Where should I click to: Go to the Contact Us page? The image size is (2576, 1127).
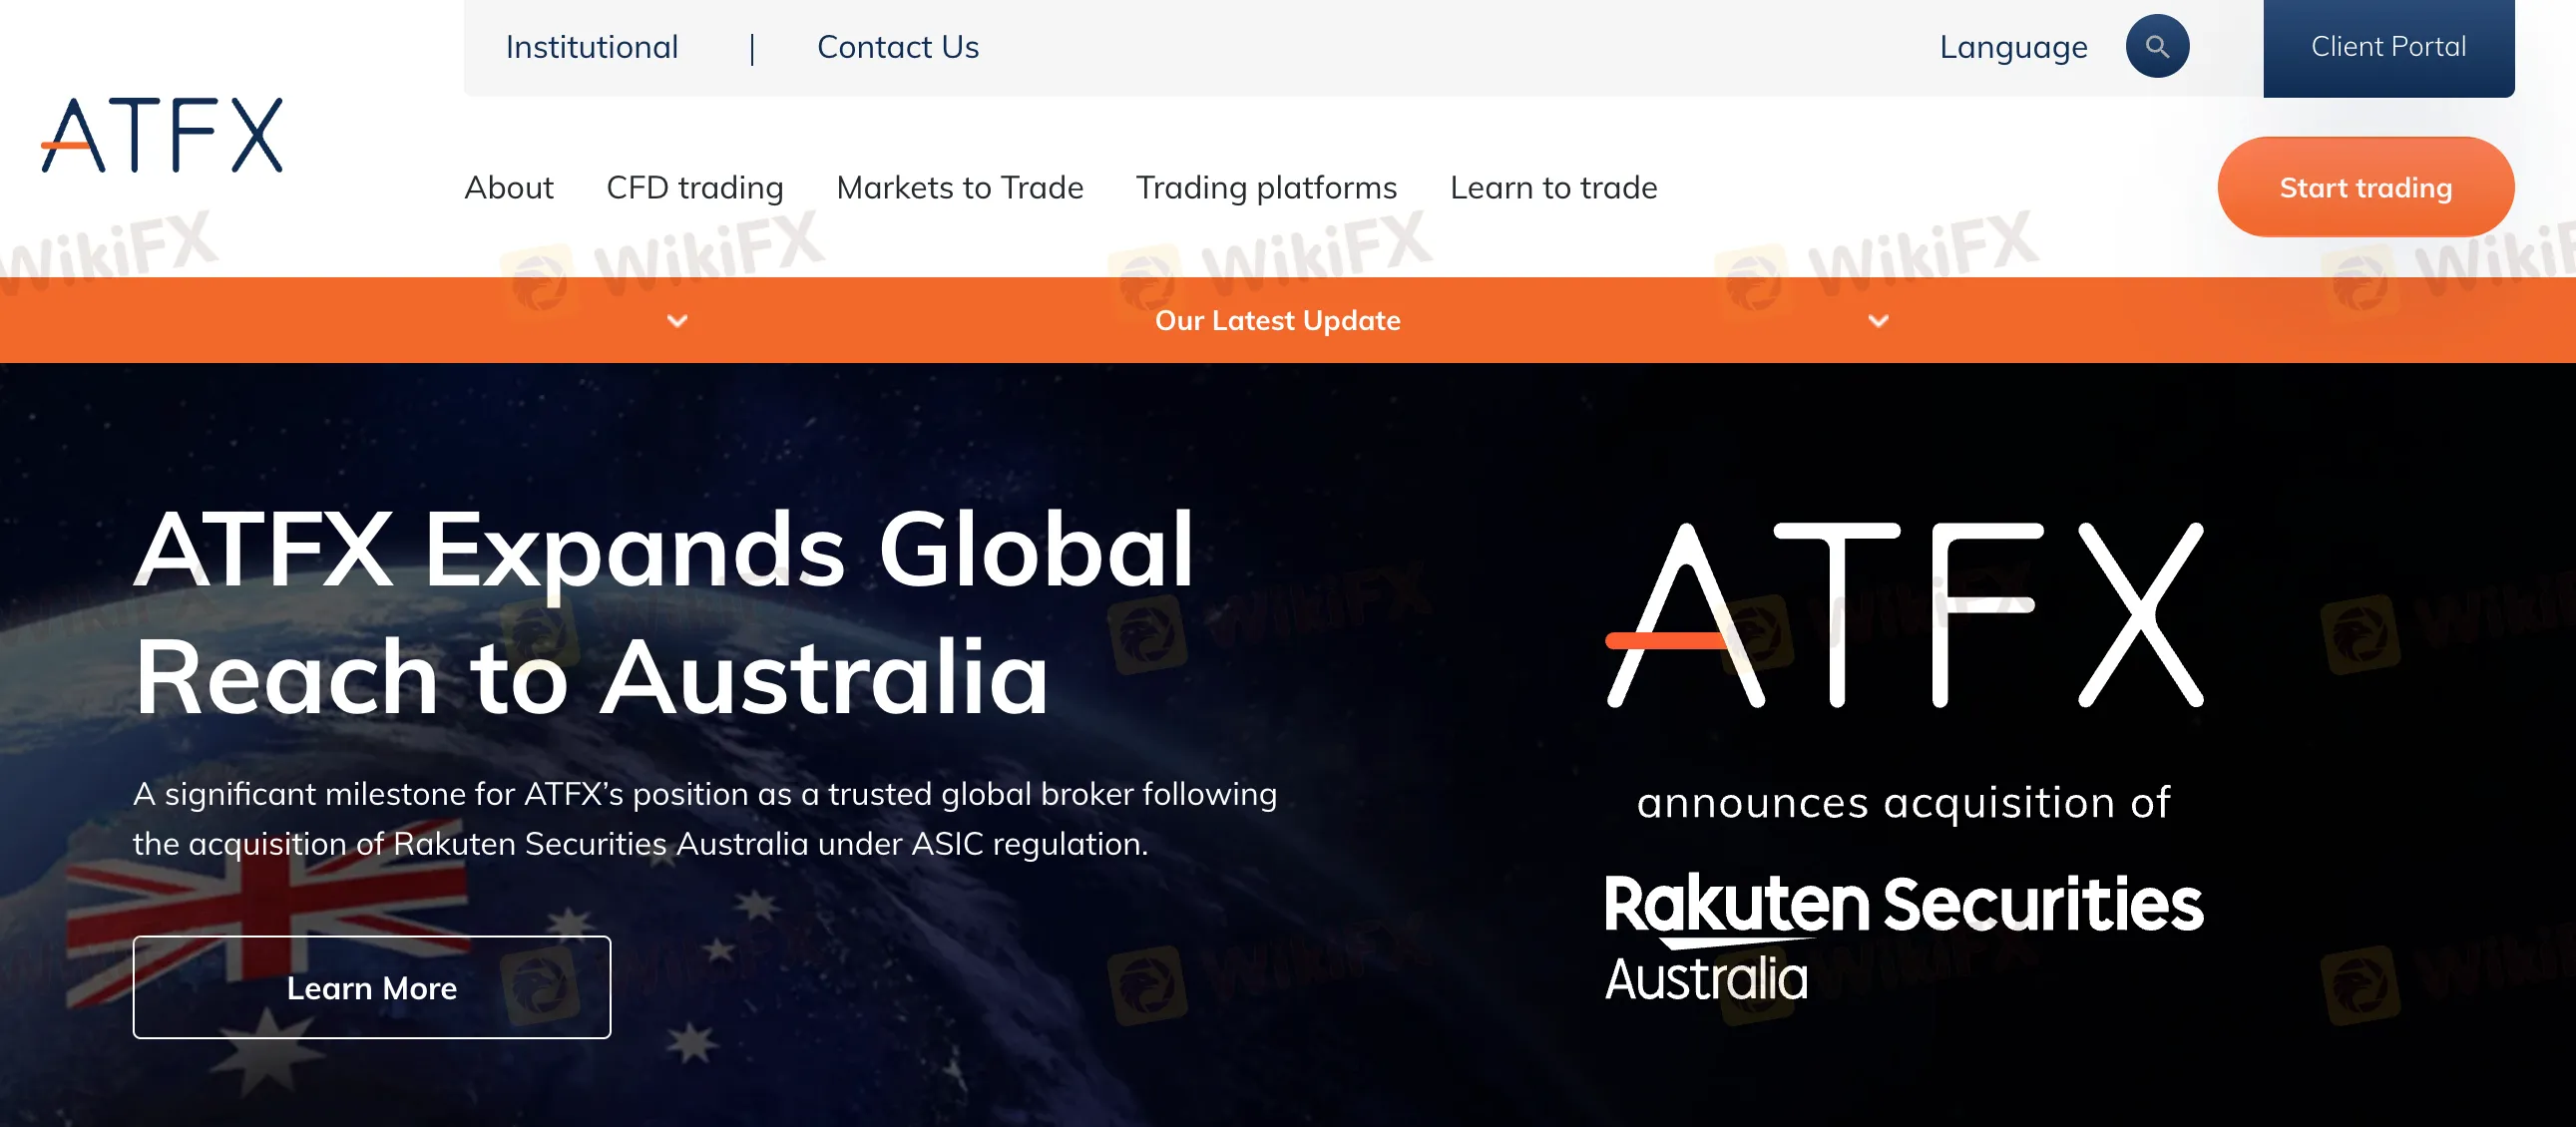click(898, 47)
